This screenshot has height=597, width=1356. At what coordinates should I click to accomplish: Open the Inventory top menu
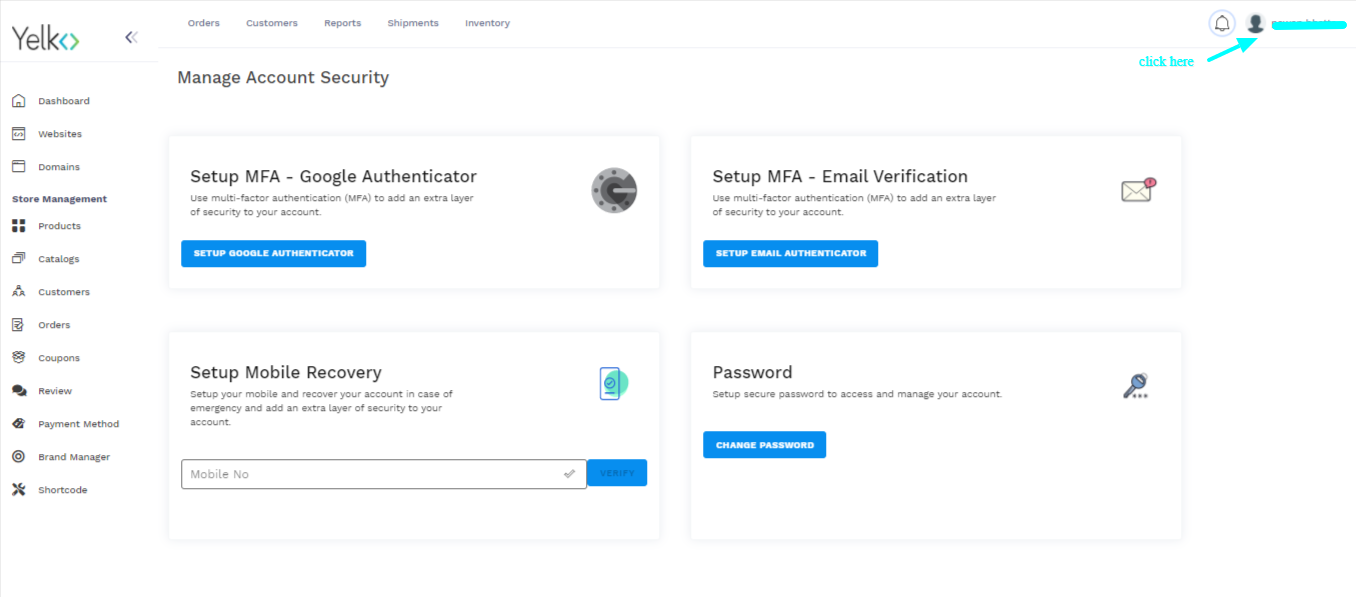(x=487, y=23)
